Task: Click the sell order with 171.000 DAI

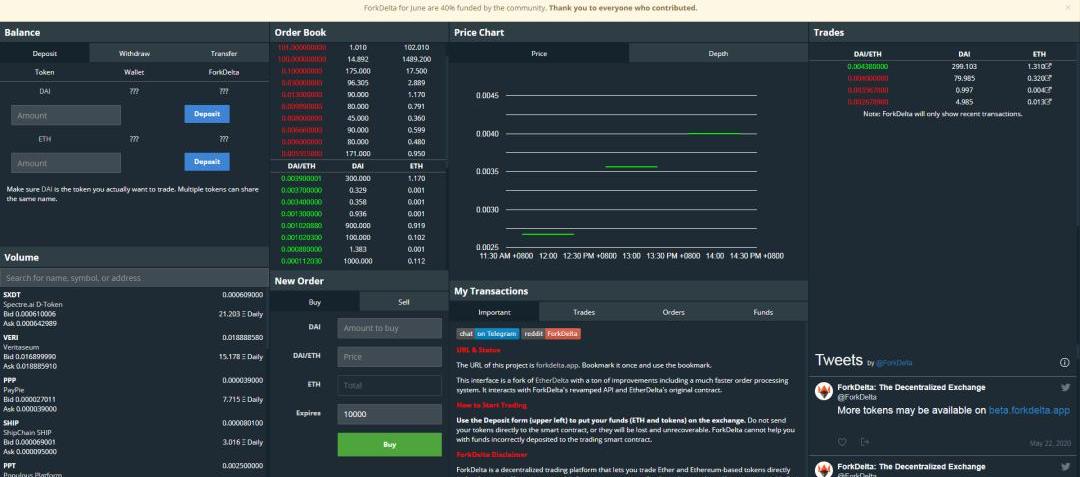Action: 358,153
